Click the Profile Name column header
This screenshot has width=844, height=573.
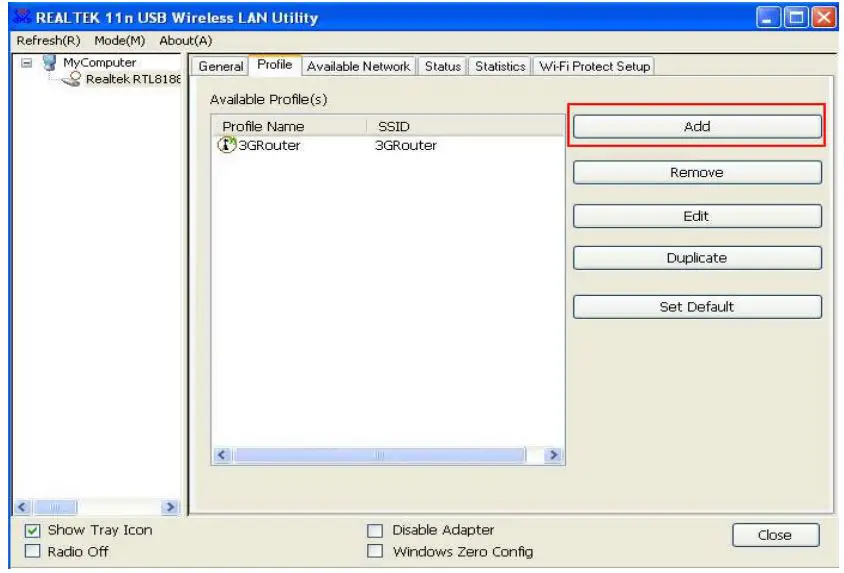(289, 126)
